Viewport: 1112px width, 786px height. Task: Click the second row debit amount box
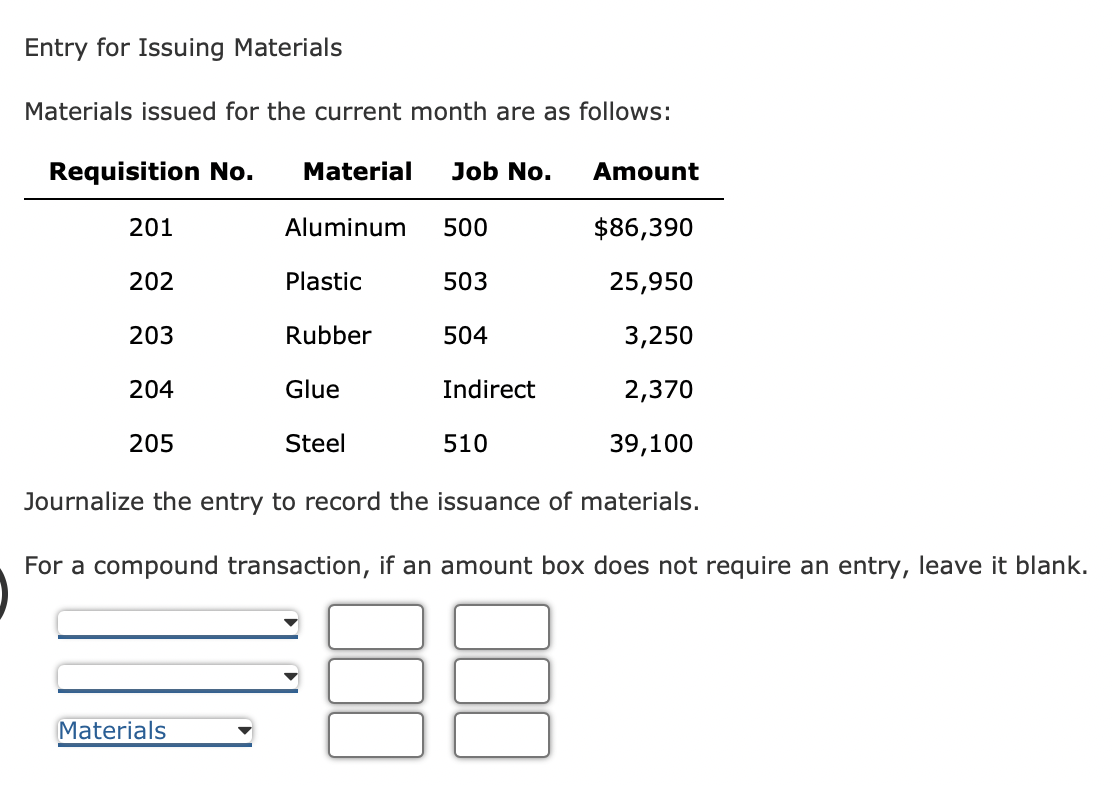coord(376,681)
